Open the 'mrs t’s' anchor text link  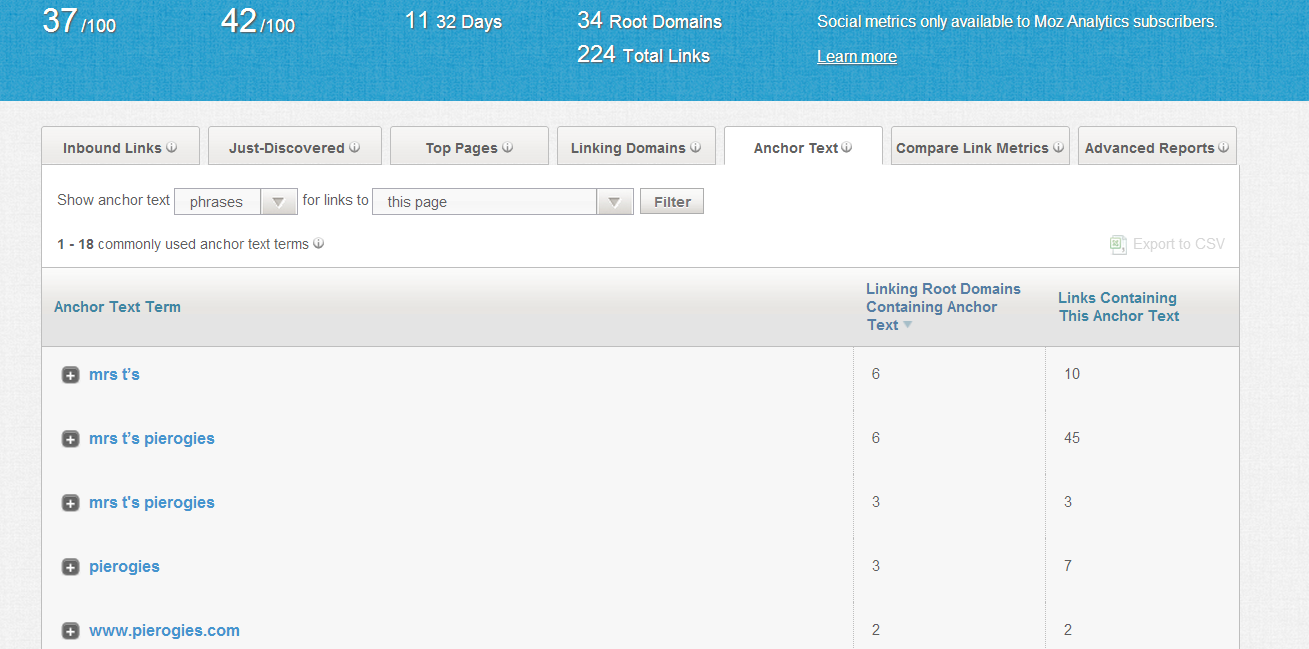tap(114, 374)
